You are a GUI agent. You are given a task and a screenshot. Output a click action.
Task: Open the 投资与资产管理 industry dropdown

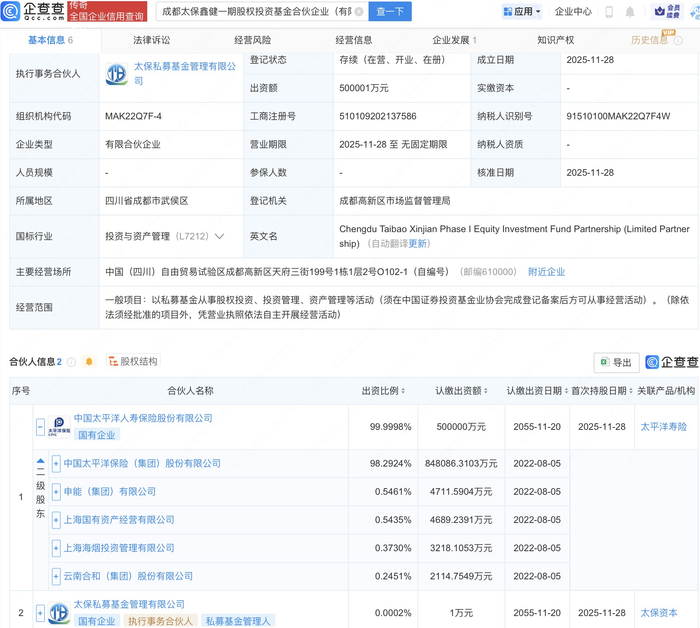point(219,237)
